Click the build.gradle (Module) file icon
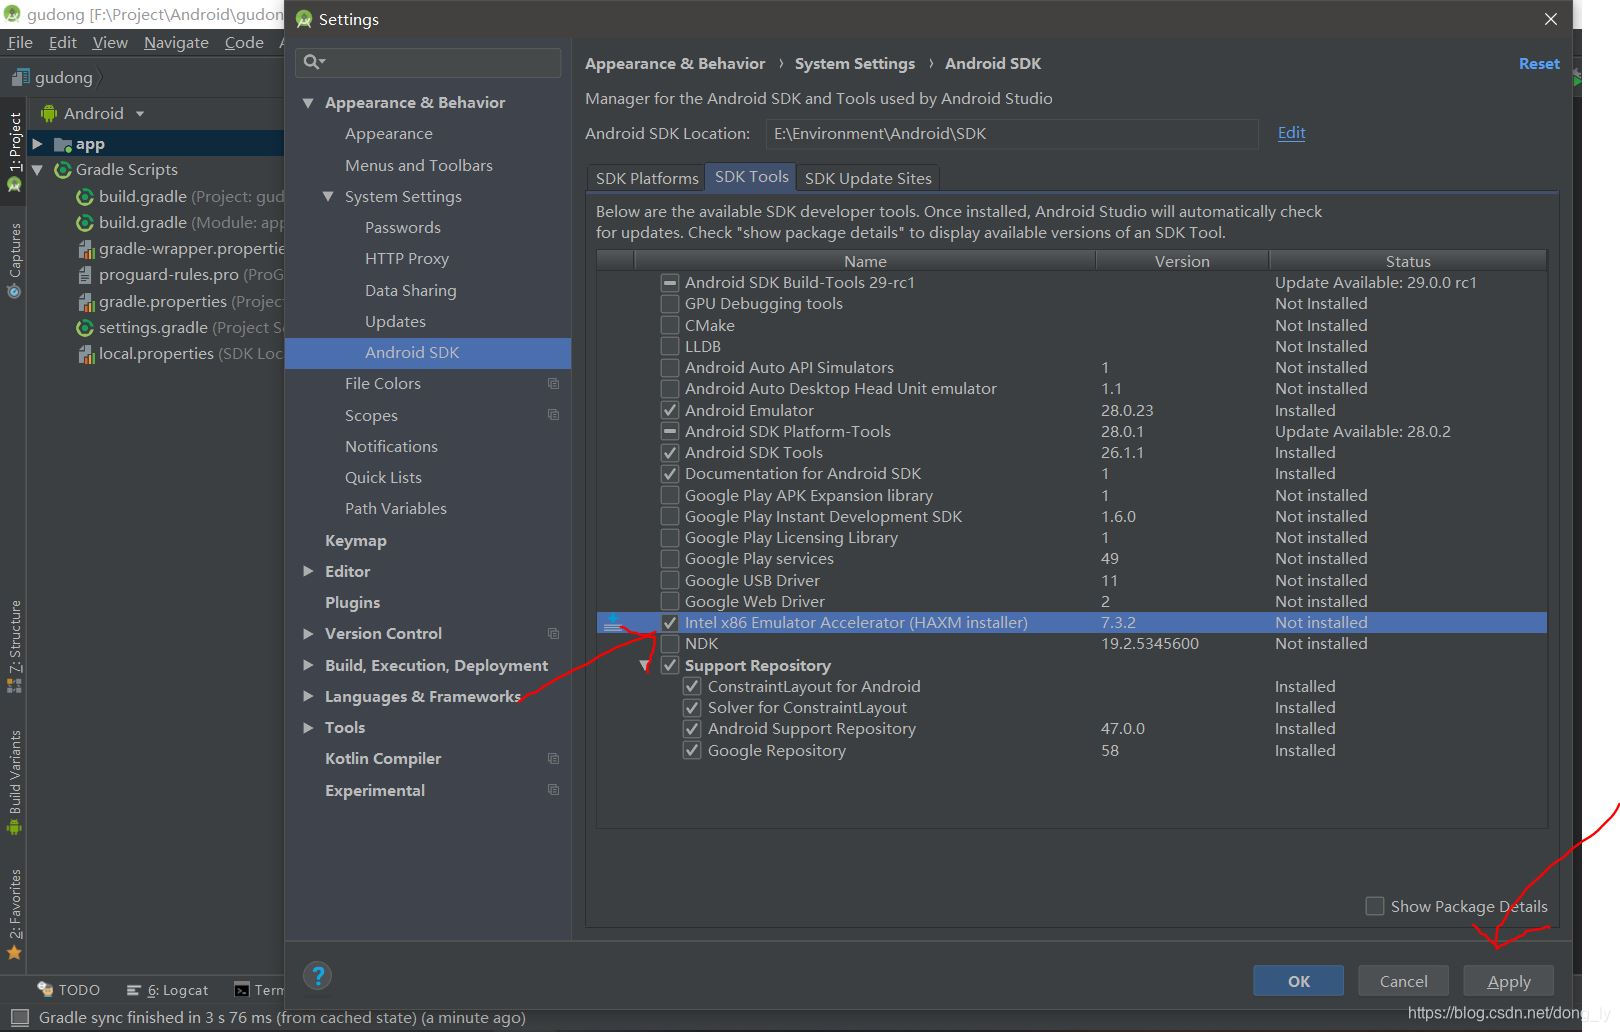Screen dimensions: 1620x1032 coord(85,222)
